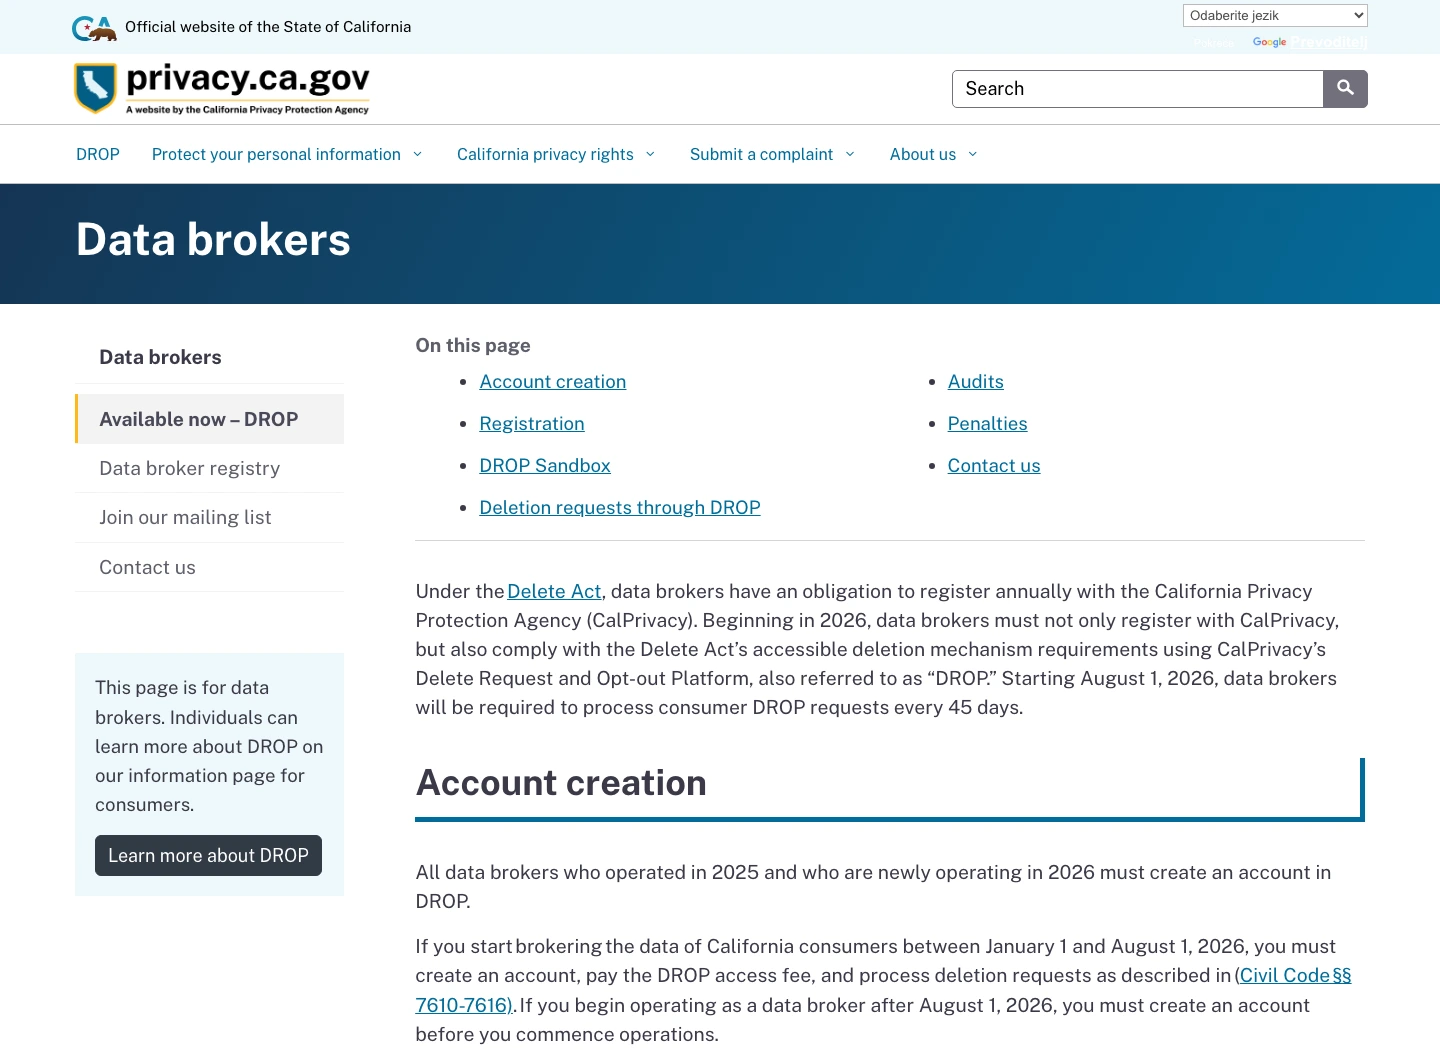The height and width of the screenshot is (1050, 1440).
Task: Jump to Audits section link
Action: tap(976, 381)
